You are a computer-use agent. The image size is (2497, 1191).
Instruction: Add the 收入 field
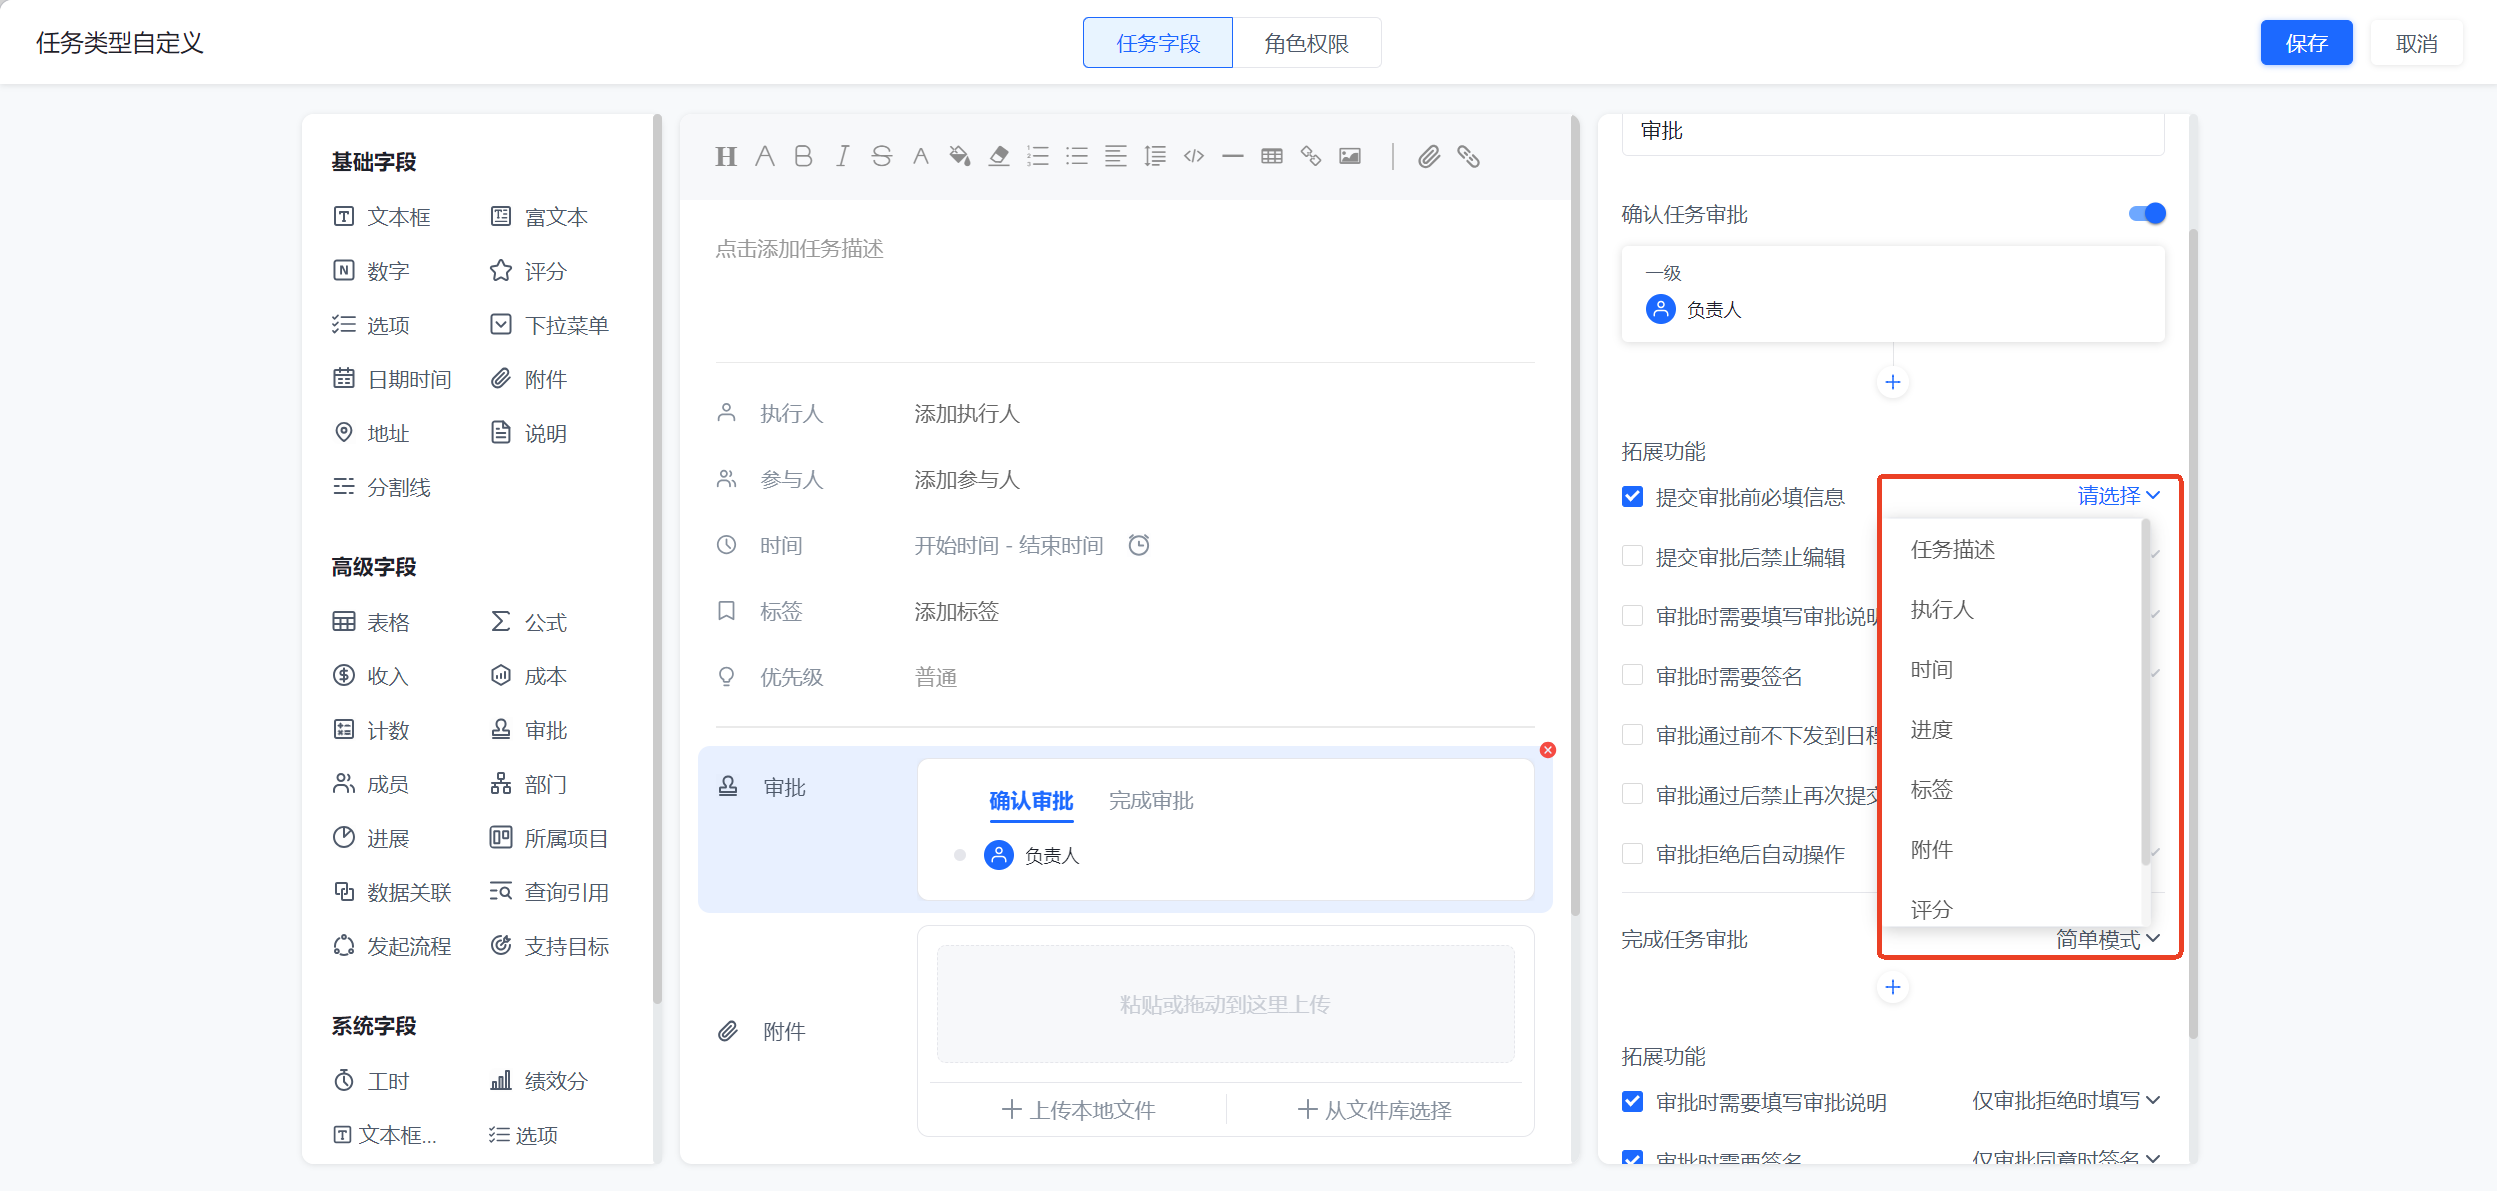tap(371, 676)
